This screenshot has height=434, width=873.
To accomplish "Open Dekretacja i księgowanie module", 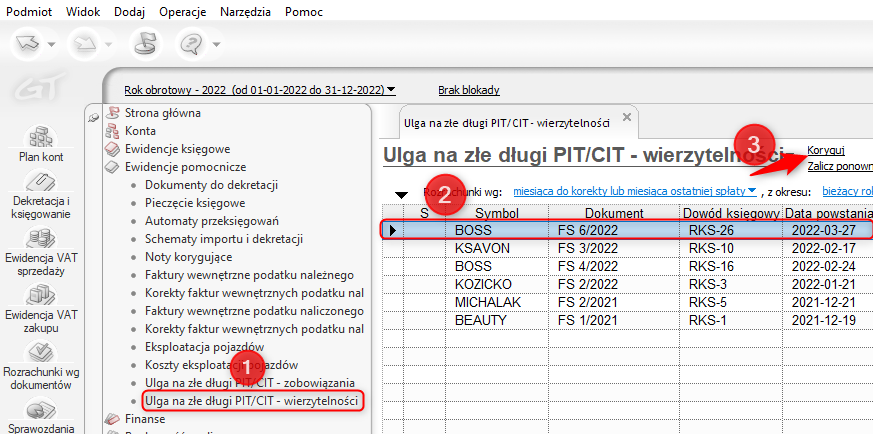I will click(40, 196).
